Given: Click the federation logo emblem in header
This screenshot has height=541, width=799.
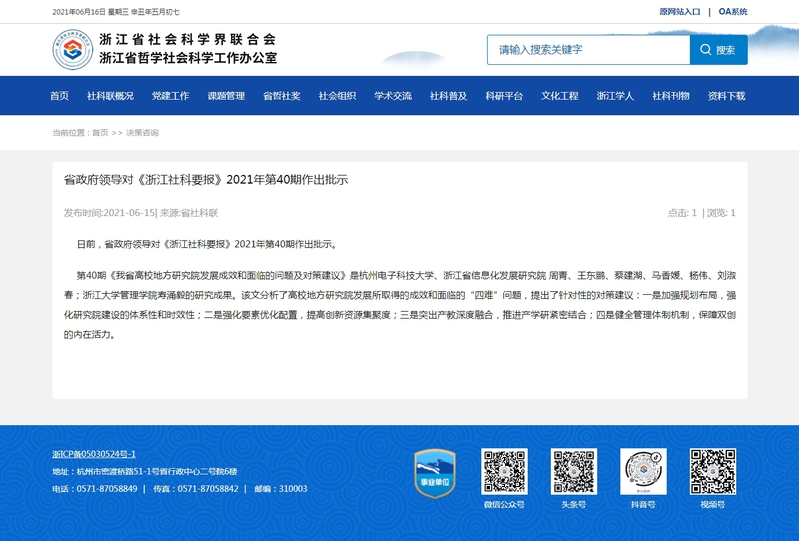Looking at the screenshot, I should pos(73,50).
